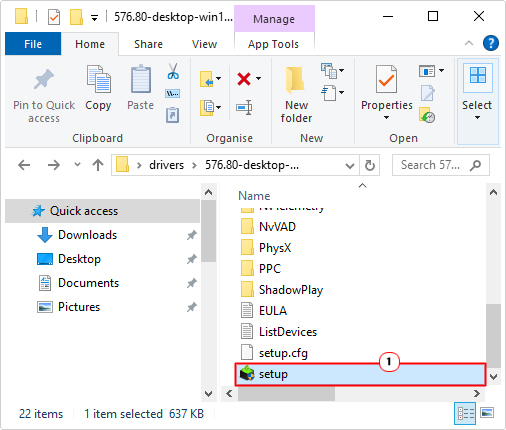The width and height of the screenshot is (506, 430).
Task: Click the New item icon
Action: [x=329, y=71]
